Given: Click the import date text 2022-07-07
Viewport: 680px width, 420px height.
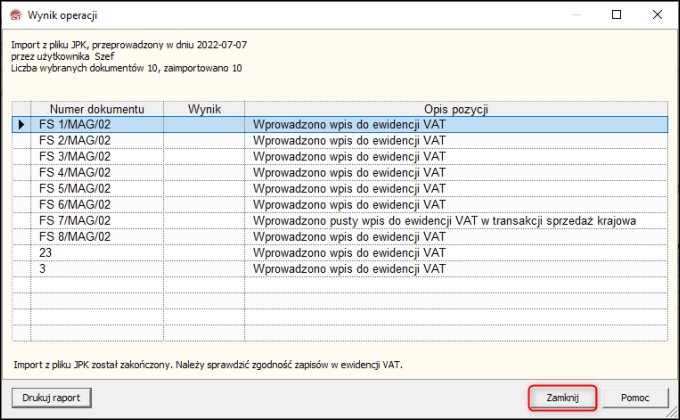Looking at the screenshot, I should (222, 45).
